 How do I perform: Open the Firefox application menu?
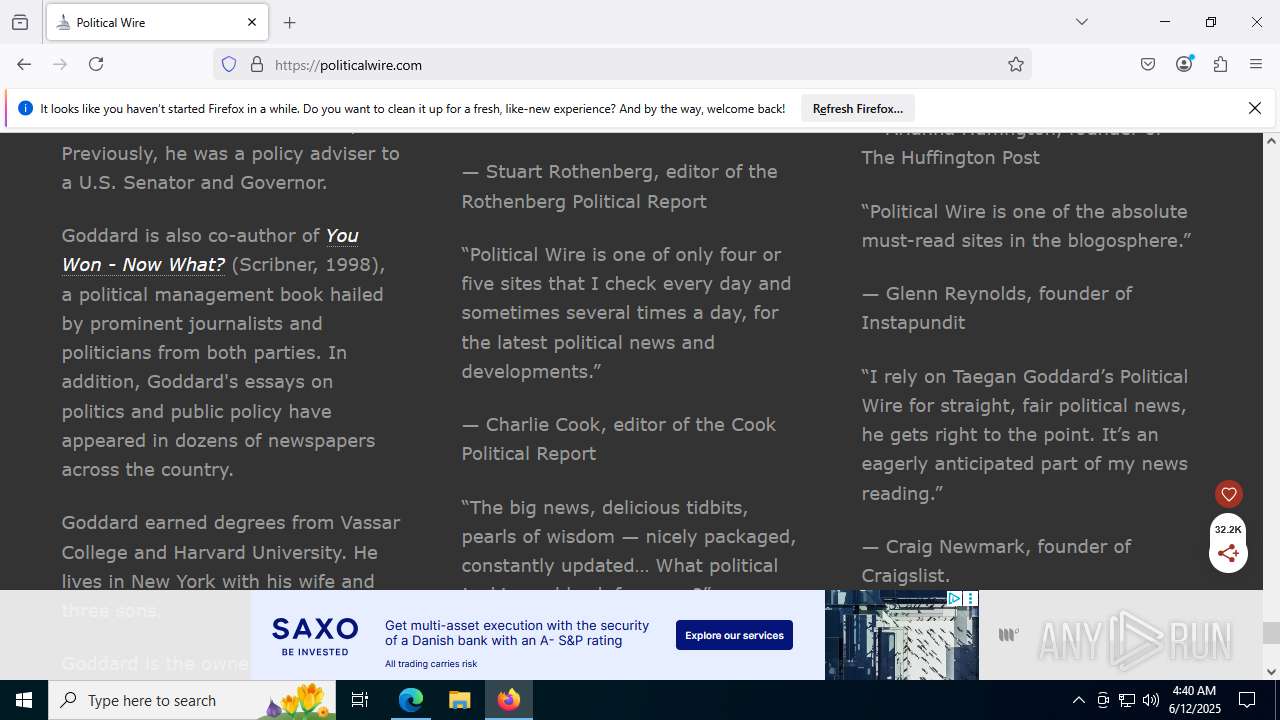1256,64
